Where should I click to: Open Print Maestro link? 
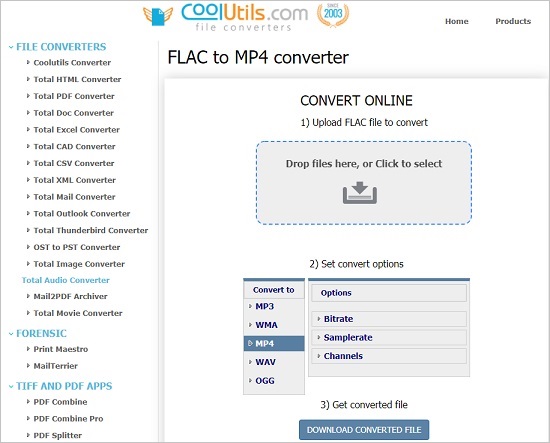click(61, 349)
